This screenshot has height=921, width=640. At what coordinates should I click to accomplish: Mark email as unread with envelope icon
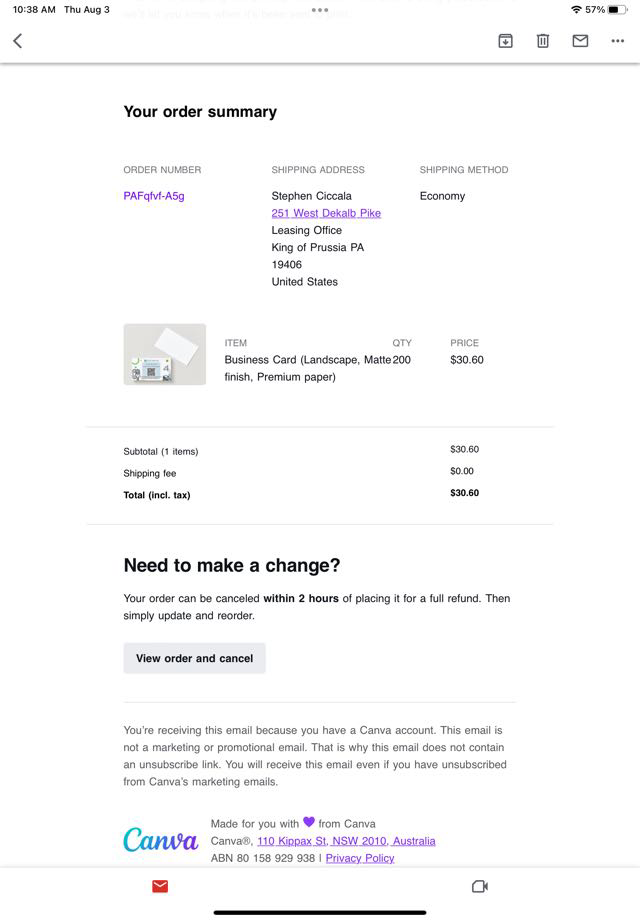coord(580,41)
